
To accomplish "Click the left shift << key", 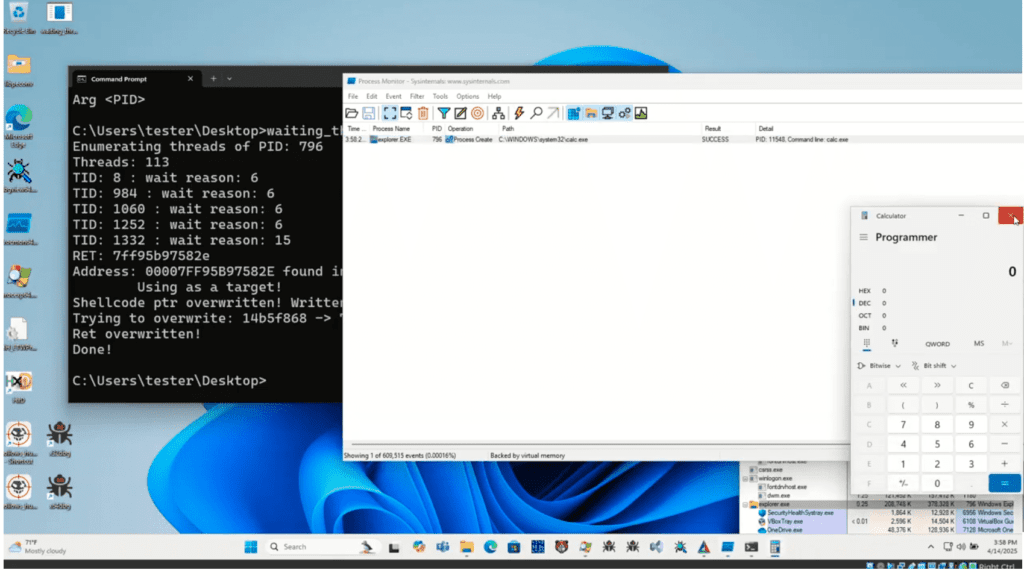I will [x=903, y=385].
